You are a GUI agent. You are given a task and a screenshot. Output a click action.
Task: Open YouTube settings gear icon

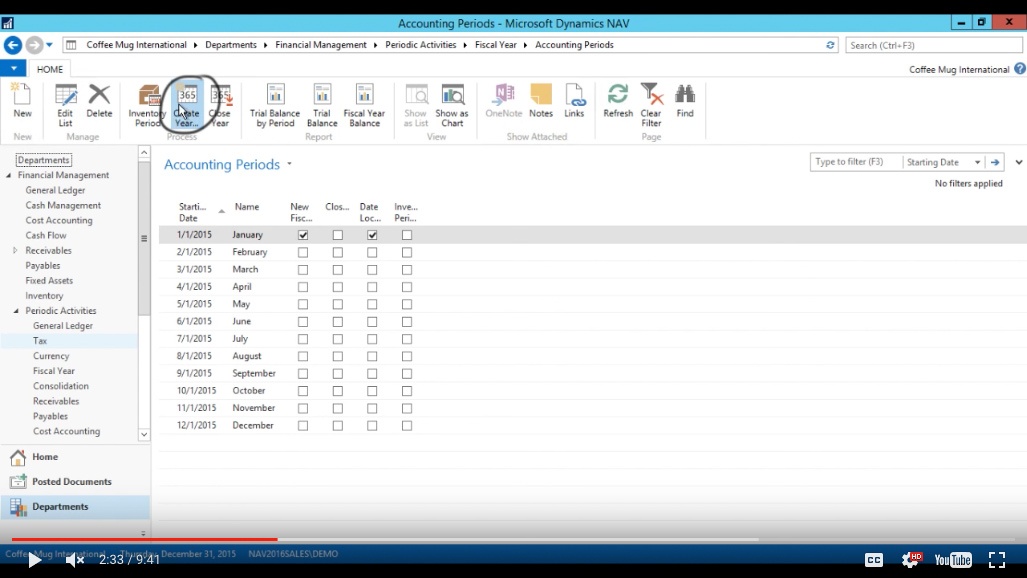coord(911,559)
